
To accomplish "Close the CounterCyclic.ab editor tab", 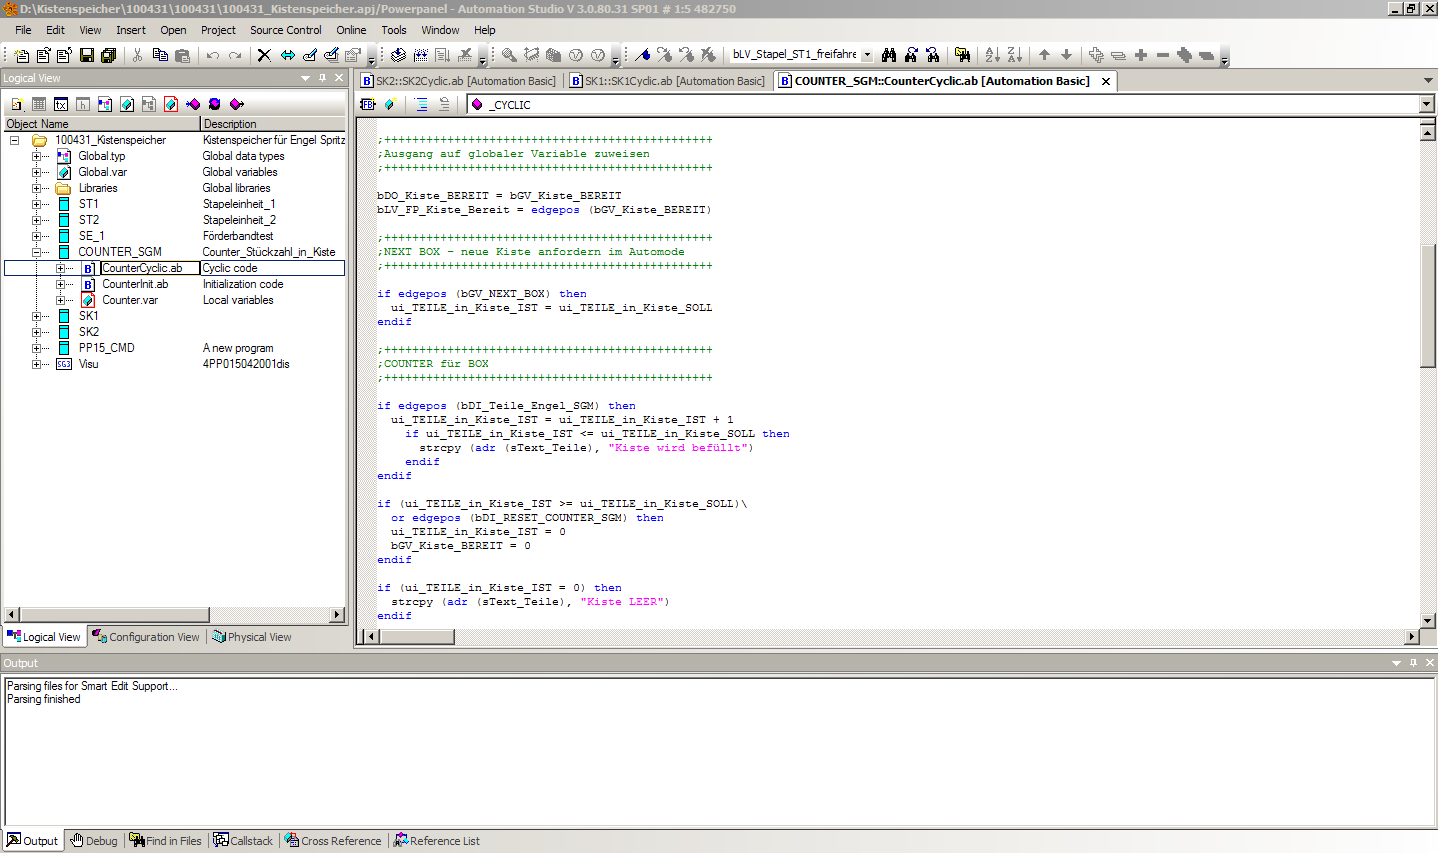I will (1106, 82).
